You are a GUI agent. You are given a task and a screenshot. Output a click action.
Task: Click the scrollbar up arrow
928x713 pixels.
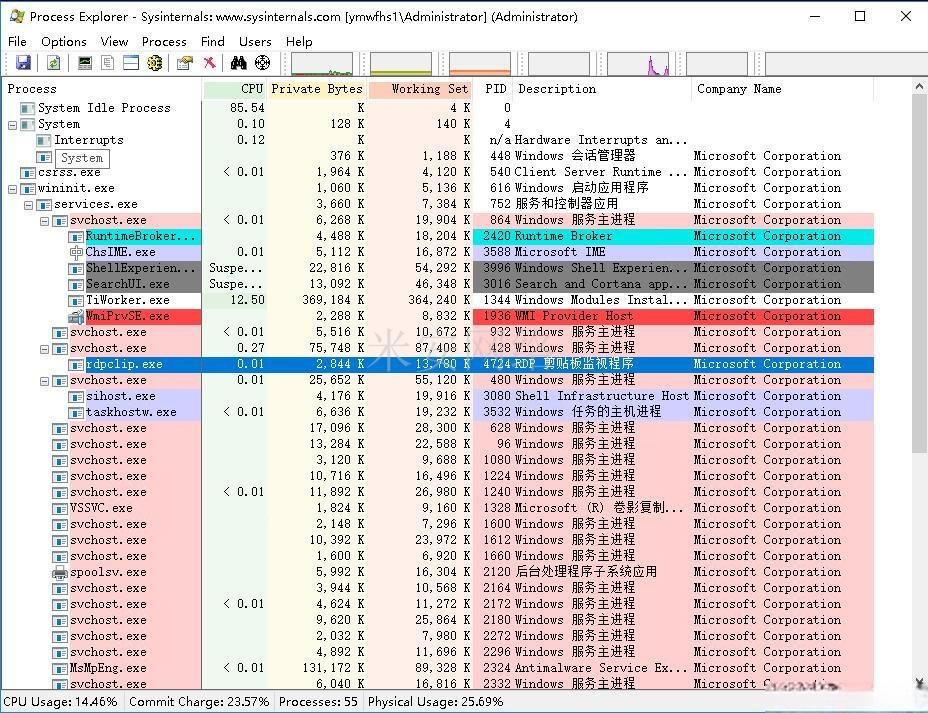click(x=919, y=87)
